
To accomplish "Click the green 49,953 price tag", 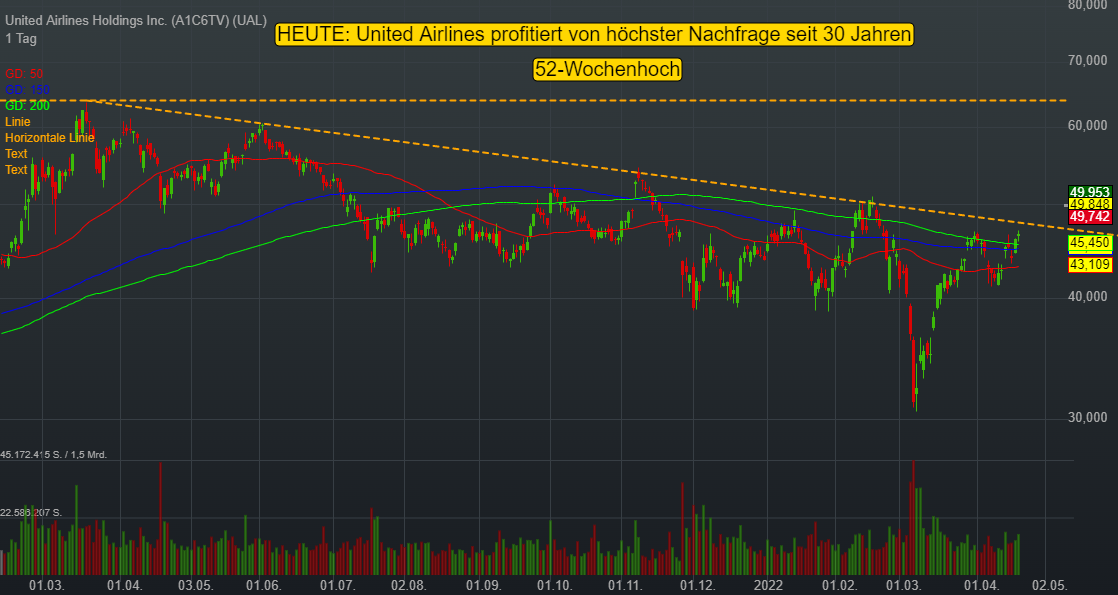I will (1090, 192).
